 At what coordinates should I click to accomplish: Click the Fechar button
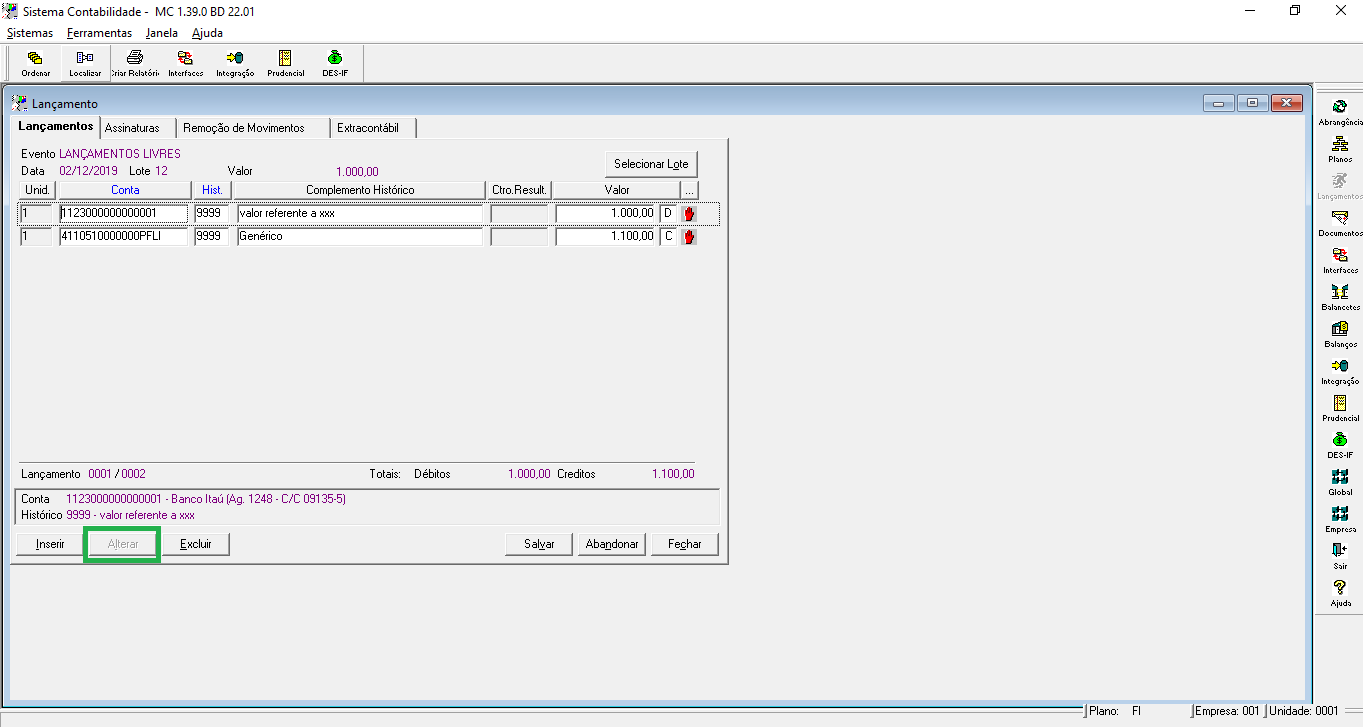pos(685,544)
